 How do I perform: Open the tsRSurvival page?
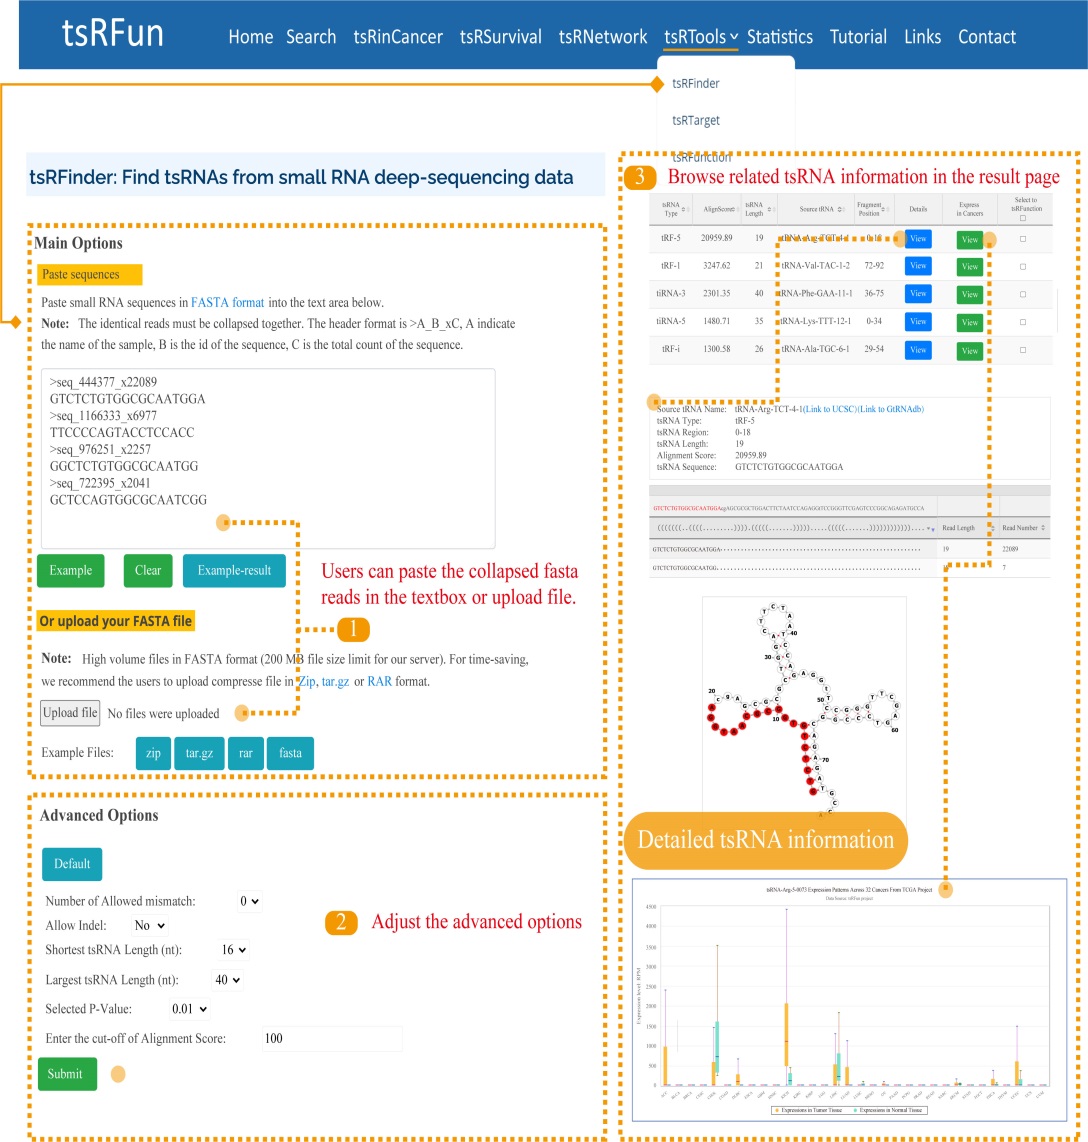500,36
